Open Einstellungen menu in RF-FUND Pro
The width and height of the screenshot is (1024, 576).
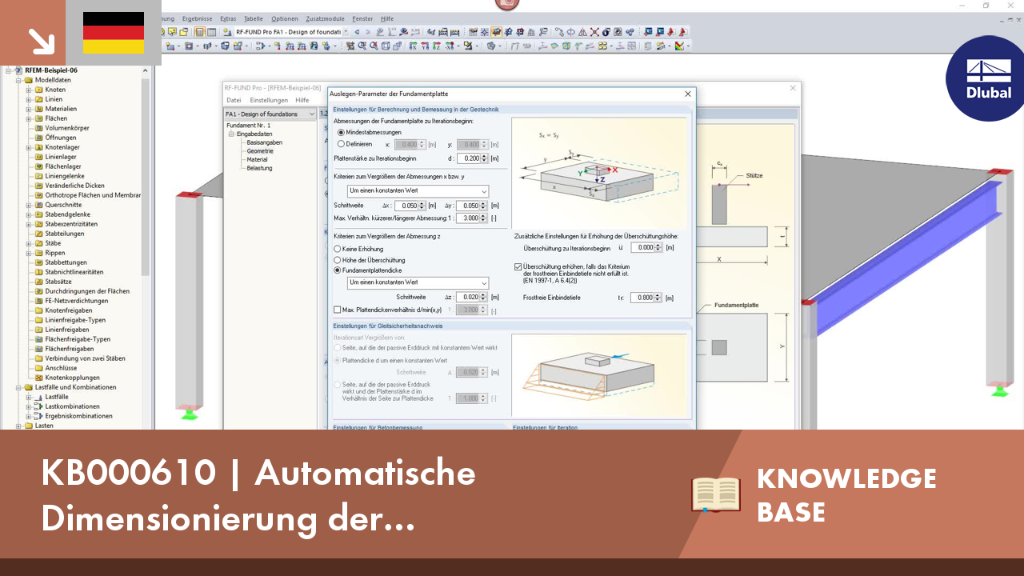click(x=268, y=101)
